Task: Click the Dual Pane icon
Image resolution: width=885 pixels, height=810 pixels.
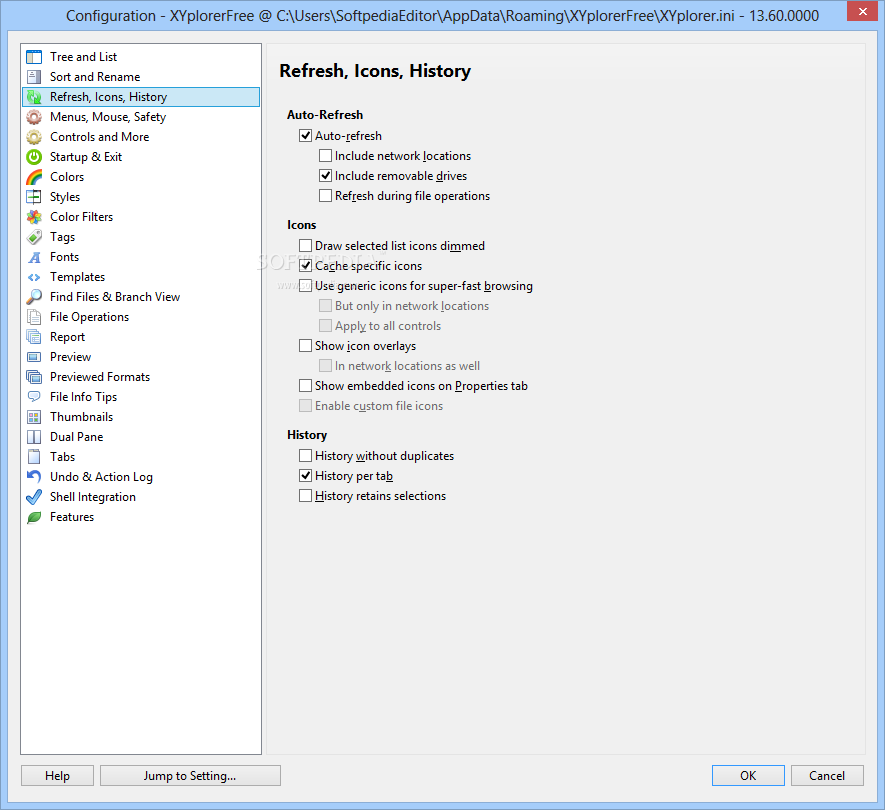Action: point(34,437)
